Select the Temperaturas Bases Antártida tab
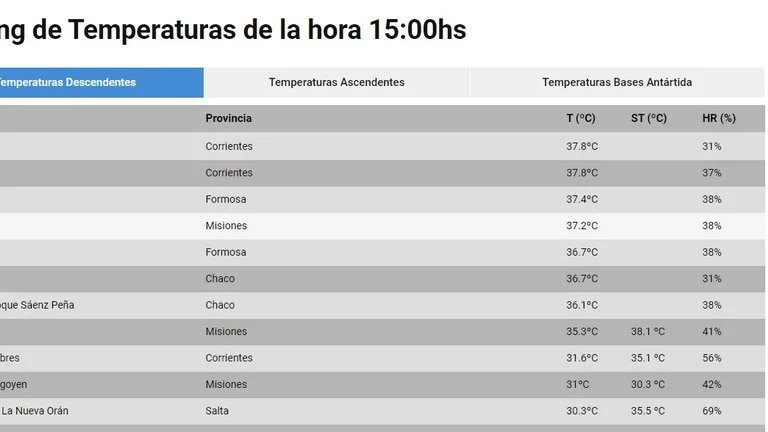 (617, 82)
